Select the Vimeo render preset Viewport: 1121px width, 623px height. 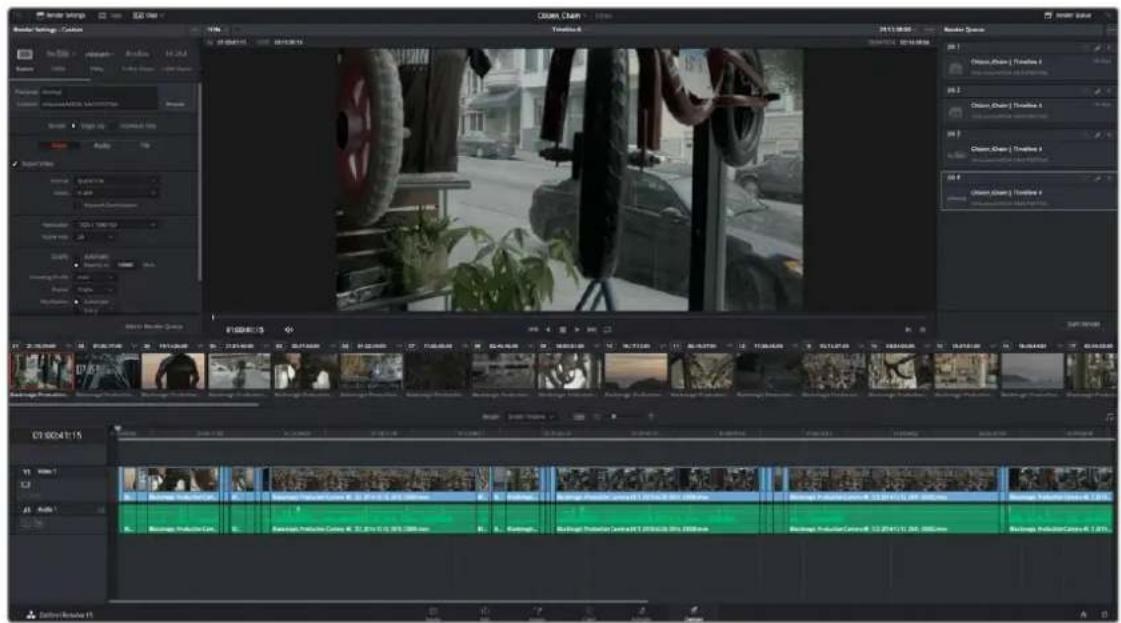coord(97,59)
